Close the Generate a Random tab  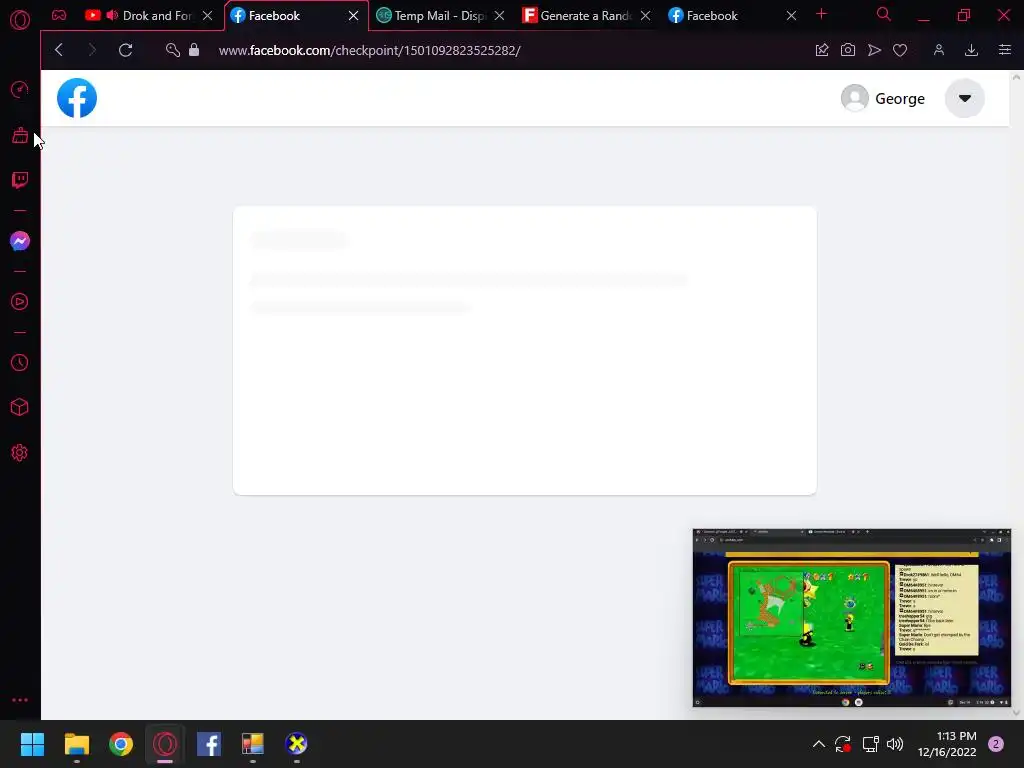tap(645, 15)
